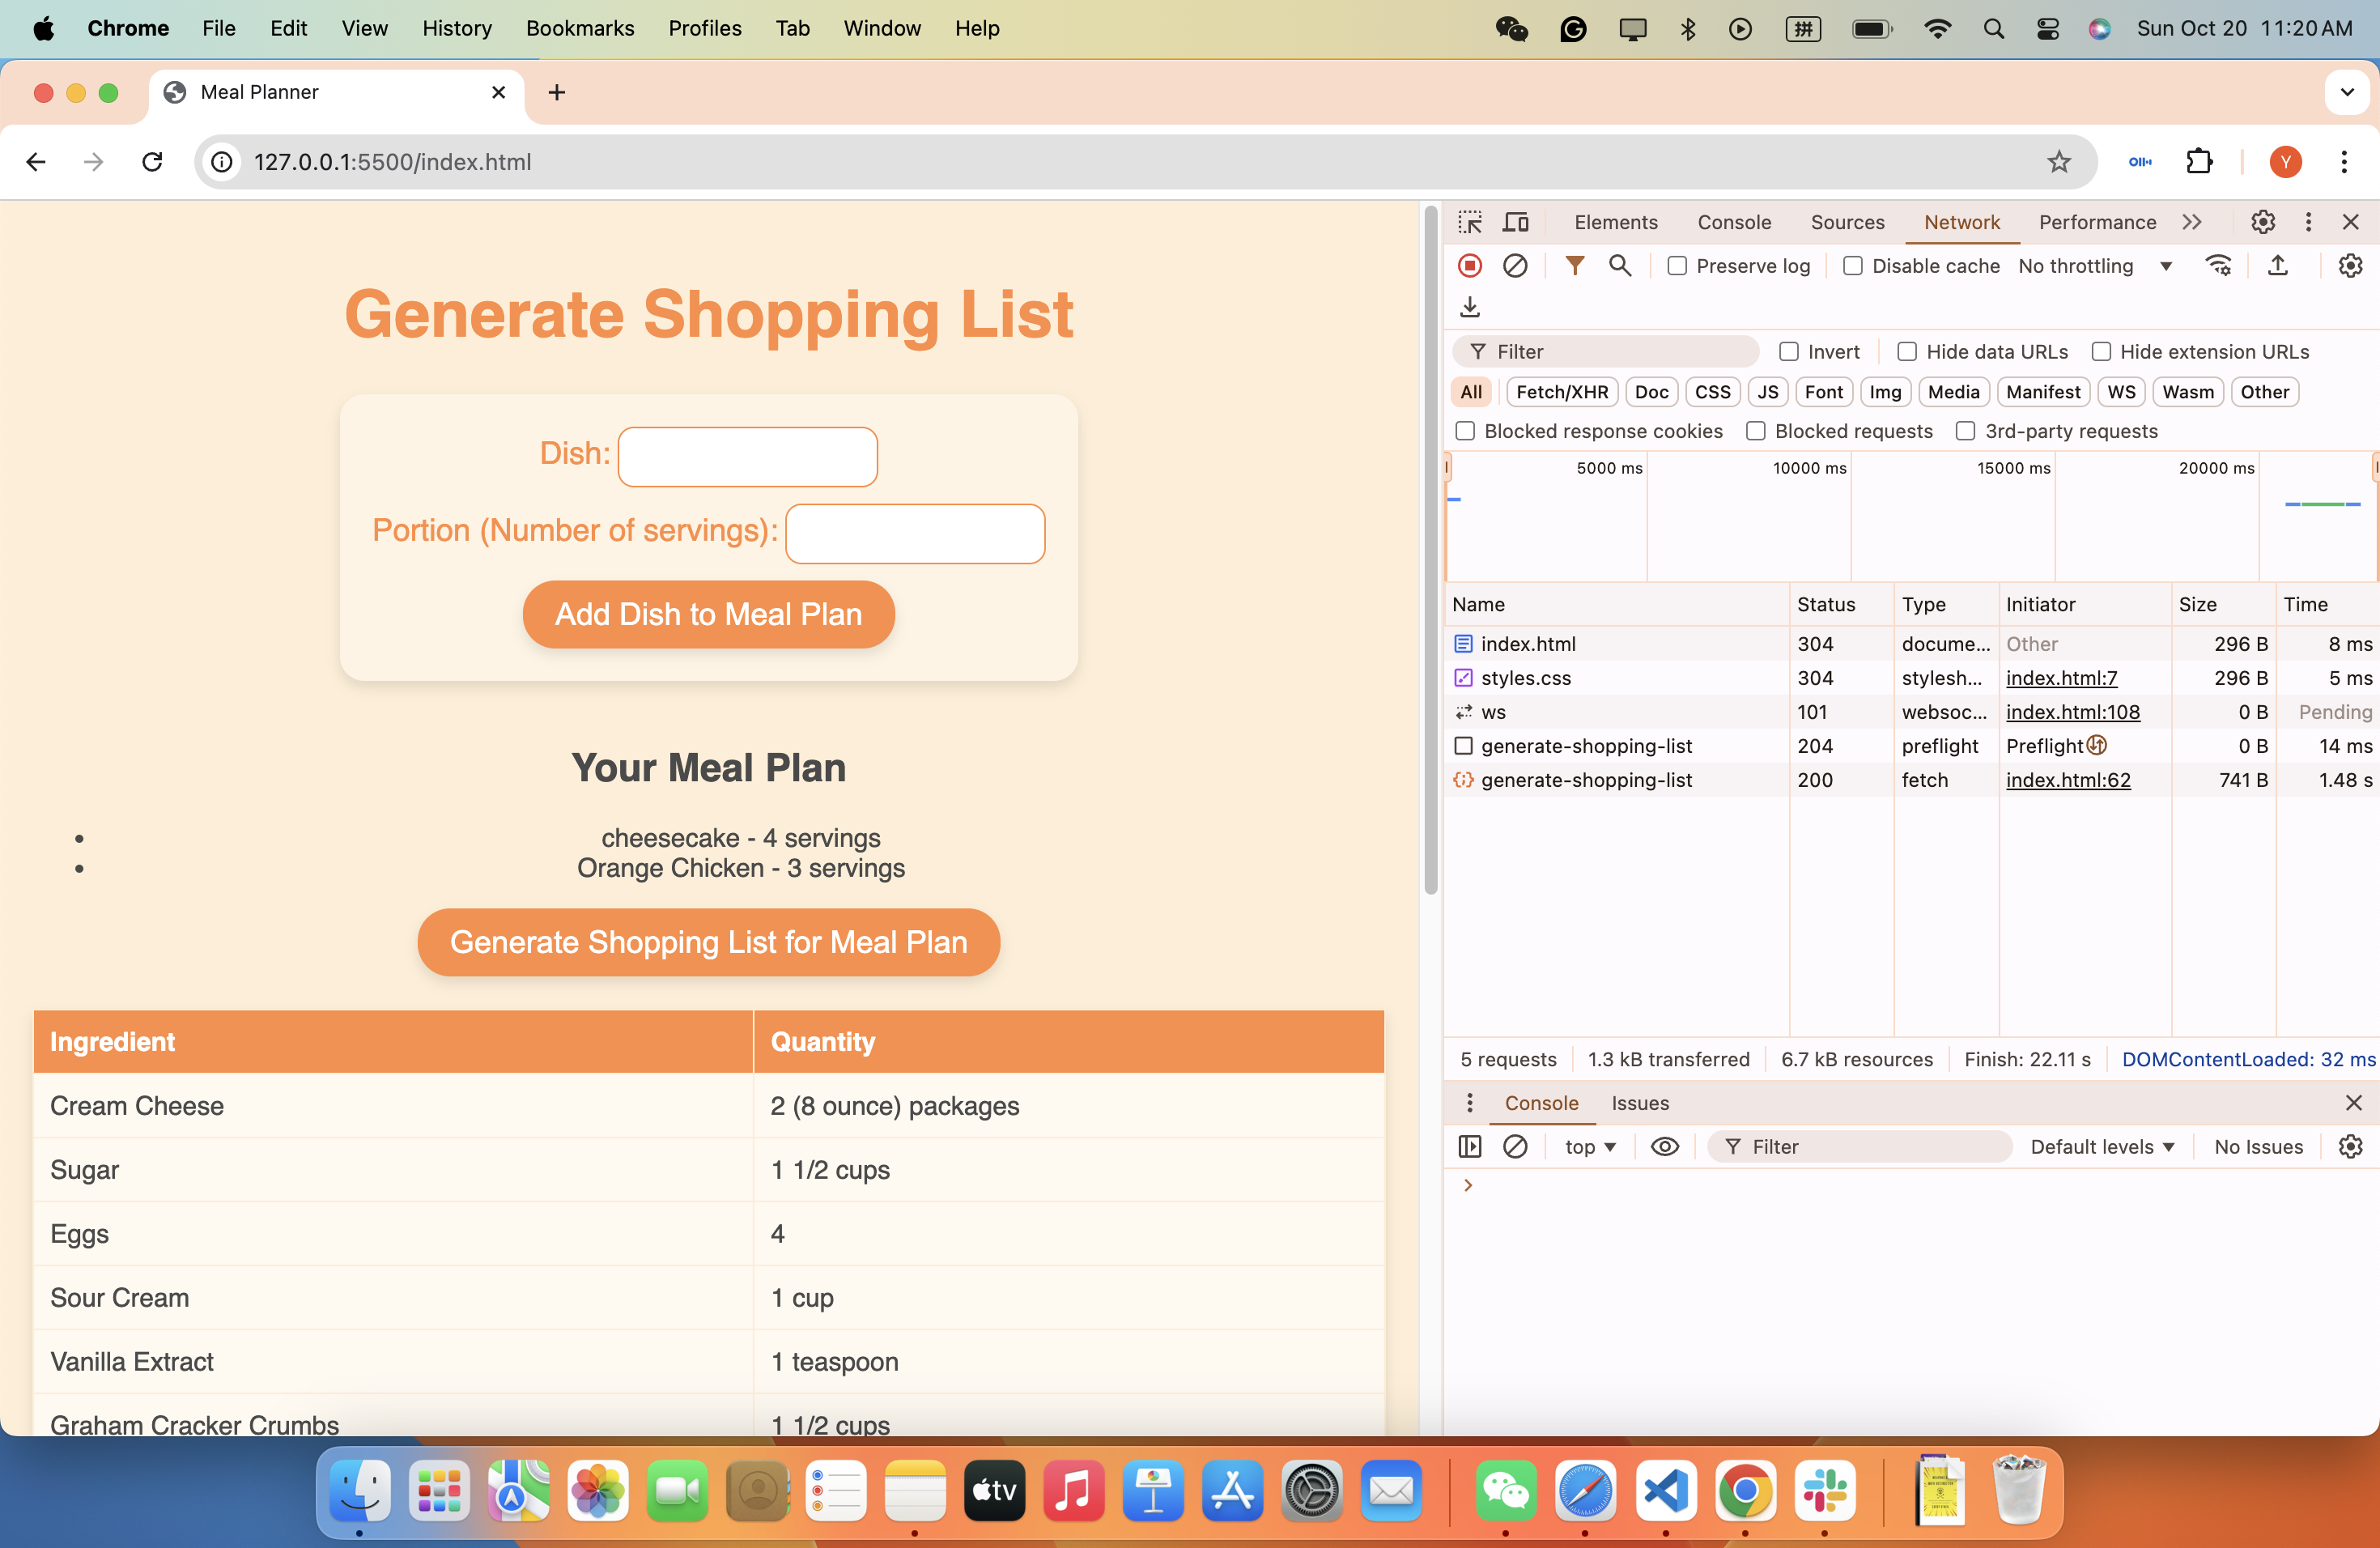Open the Bookmarks menu
Screen dimensions: 2380x1548
click(580, 28)
